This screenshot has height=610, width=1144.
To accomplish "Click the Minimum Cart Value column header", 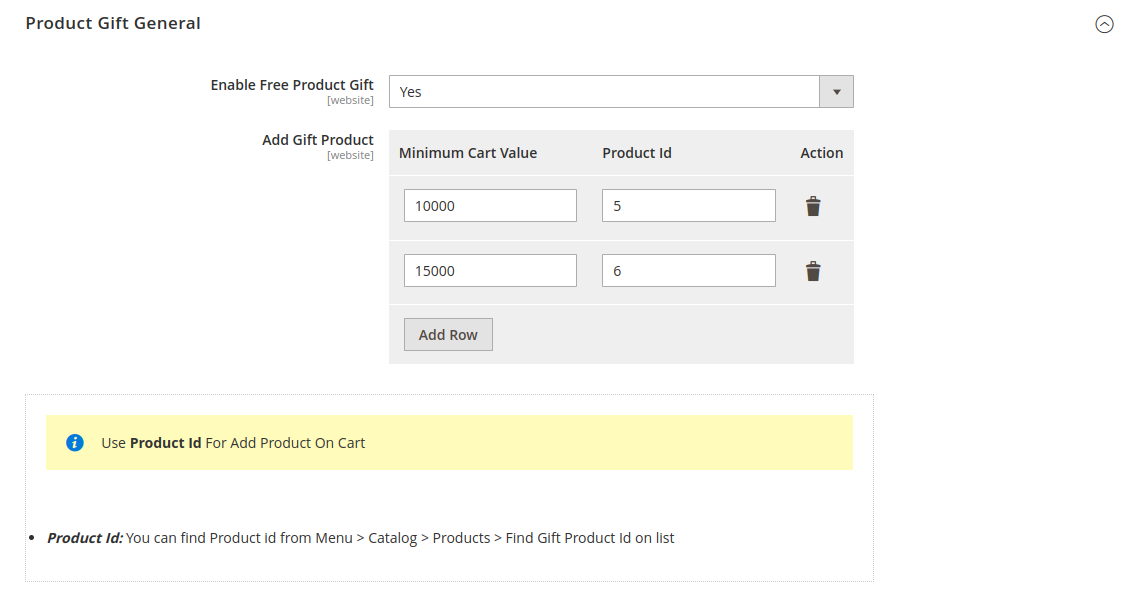I will tap(468, 153).
